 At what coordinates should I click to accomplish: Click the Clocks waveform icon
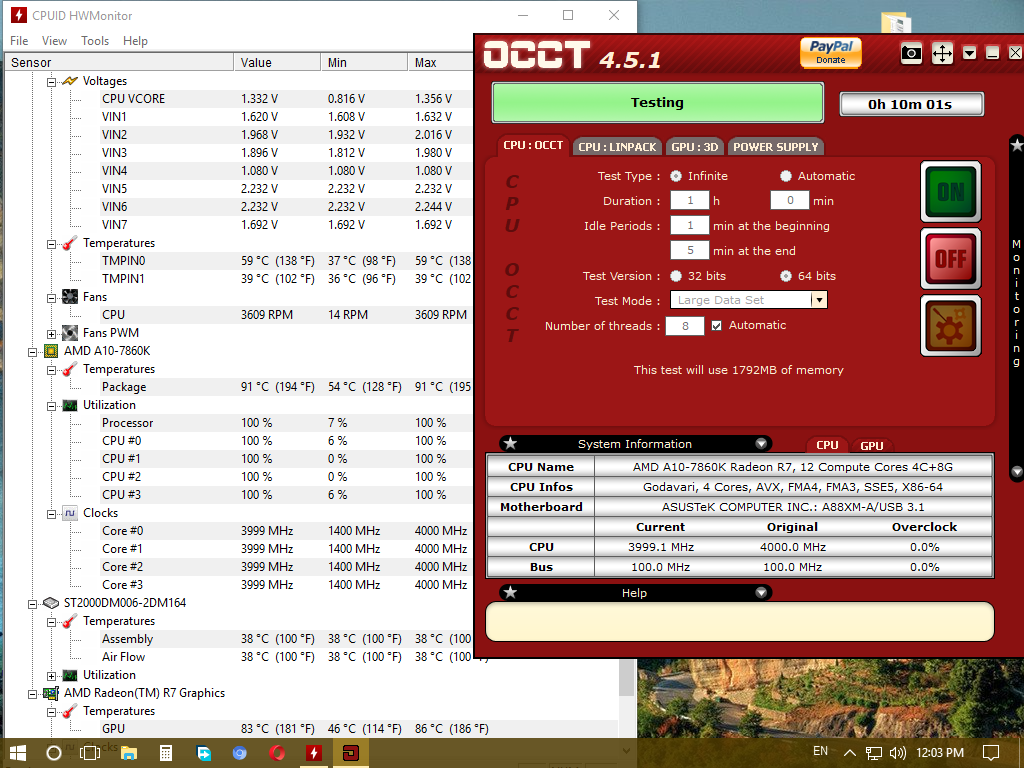[70, 513]
